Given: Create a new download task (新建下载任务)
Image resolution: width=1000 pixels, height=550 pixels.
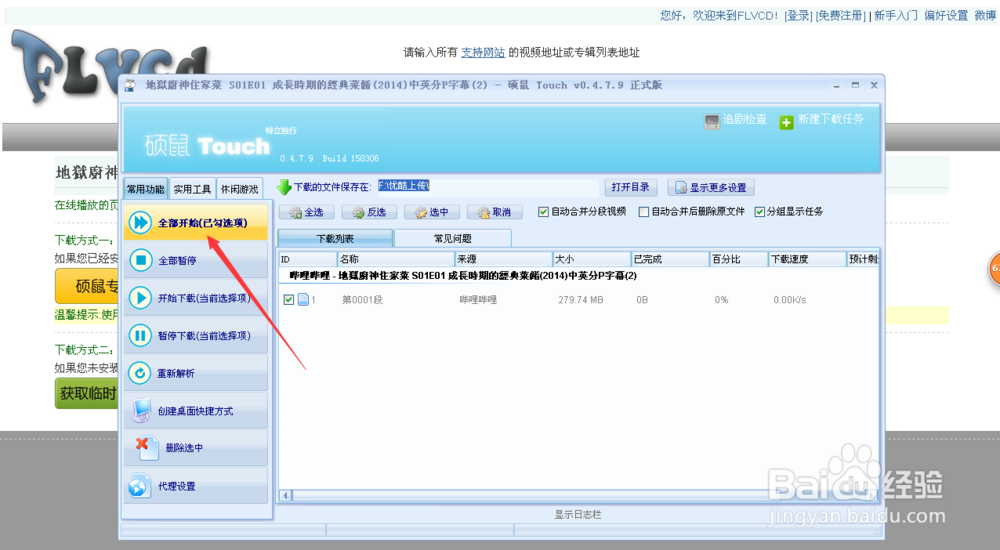Looking at the screenshot, I should coord(821,120).
